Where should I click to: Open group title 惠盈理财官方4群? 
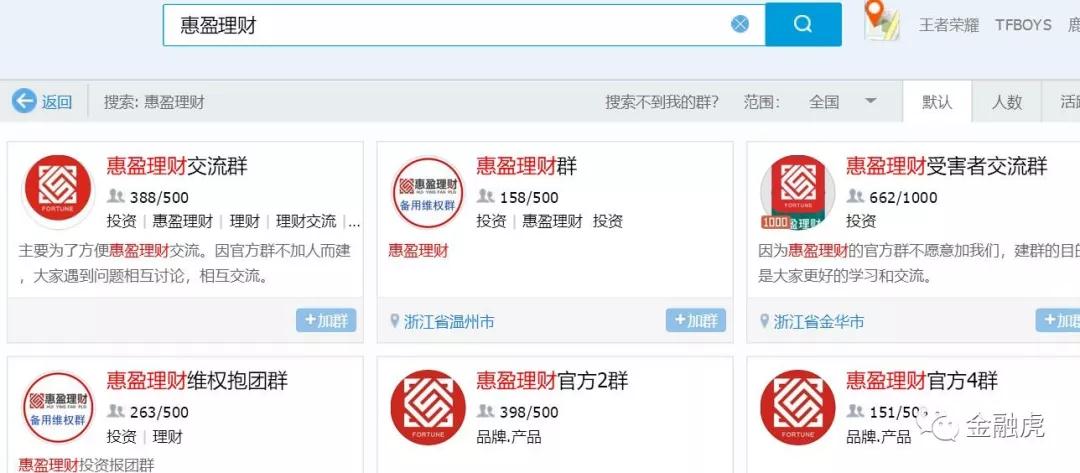pos(922,381)
